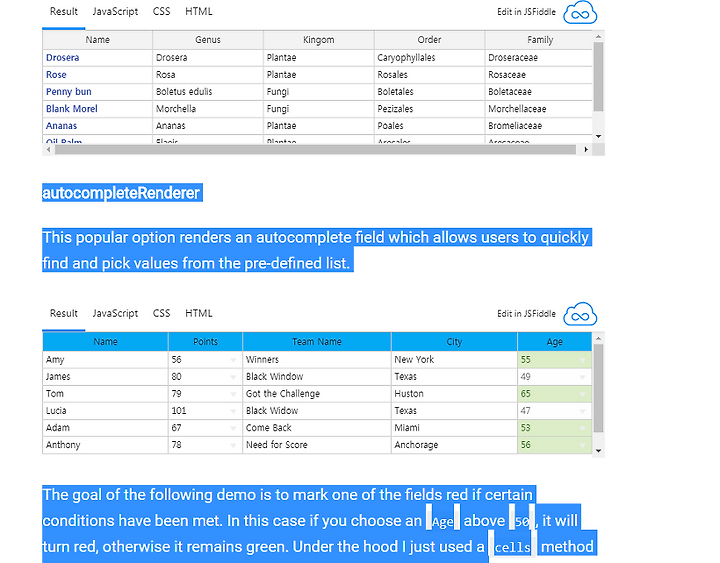The height and width of the screenshot is (563, 720).
Task: Open the Age dropdown for James
Action: (x=583, y=377)
